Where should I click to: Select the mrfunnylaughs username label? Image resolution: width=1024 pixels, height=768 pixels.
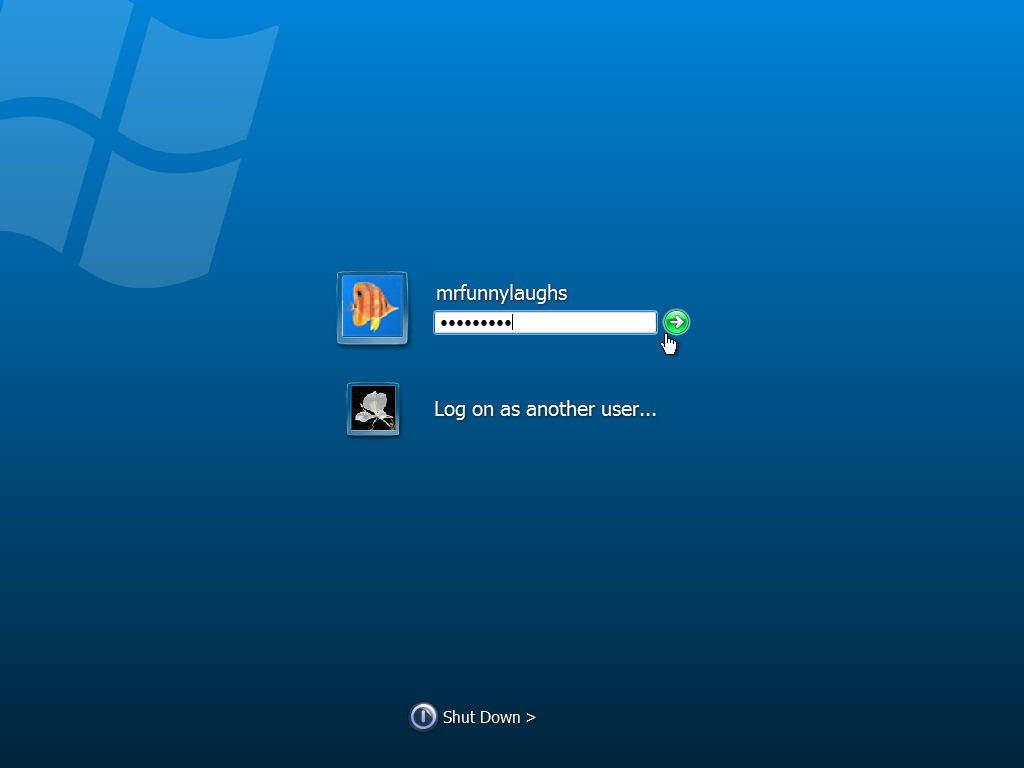[x=502, y=293]
